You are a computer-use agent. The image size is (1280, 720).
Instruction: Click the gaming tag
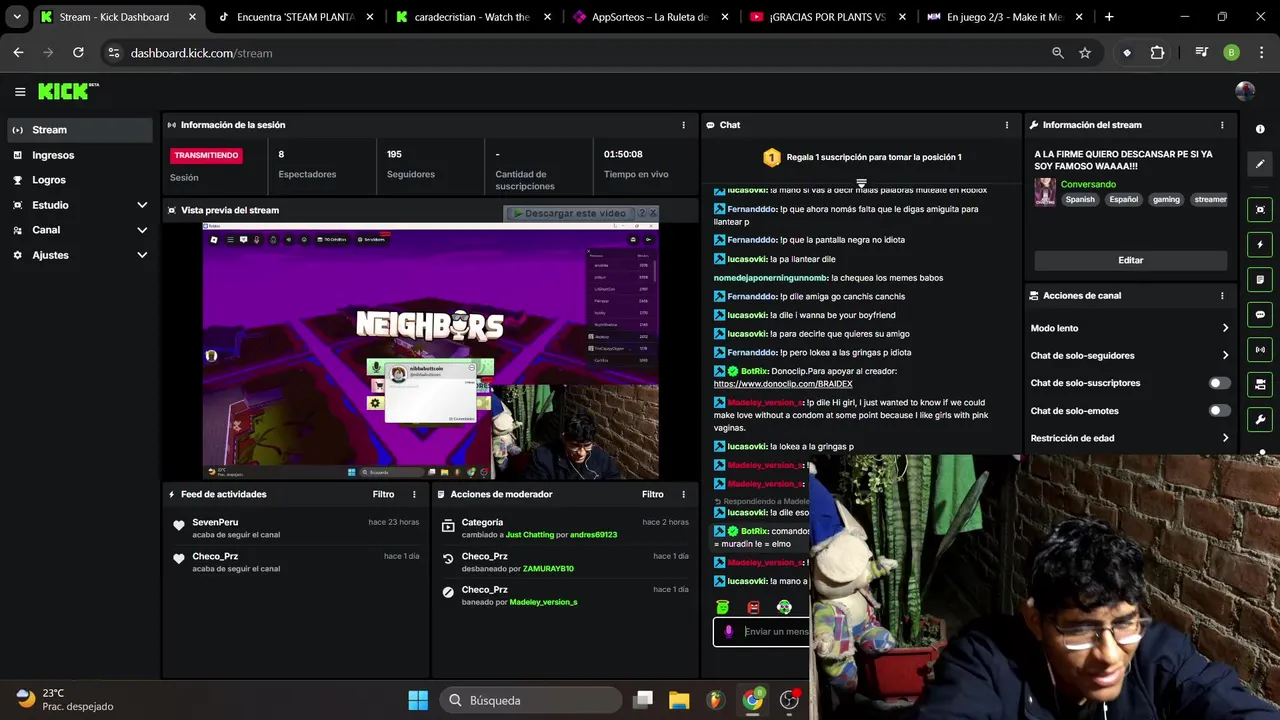point(1166,199)
